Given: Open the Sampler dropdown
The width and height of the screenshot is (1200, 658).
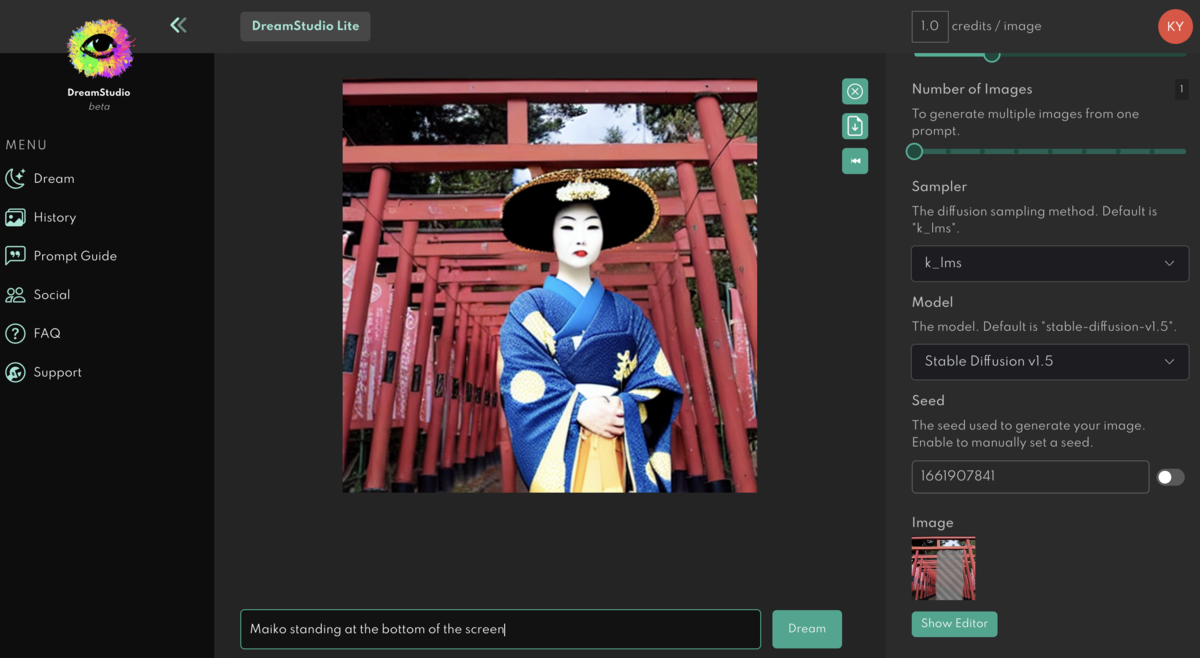Looking at the screenshot, I should tap(1049, 263).
